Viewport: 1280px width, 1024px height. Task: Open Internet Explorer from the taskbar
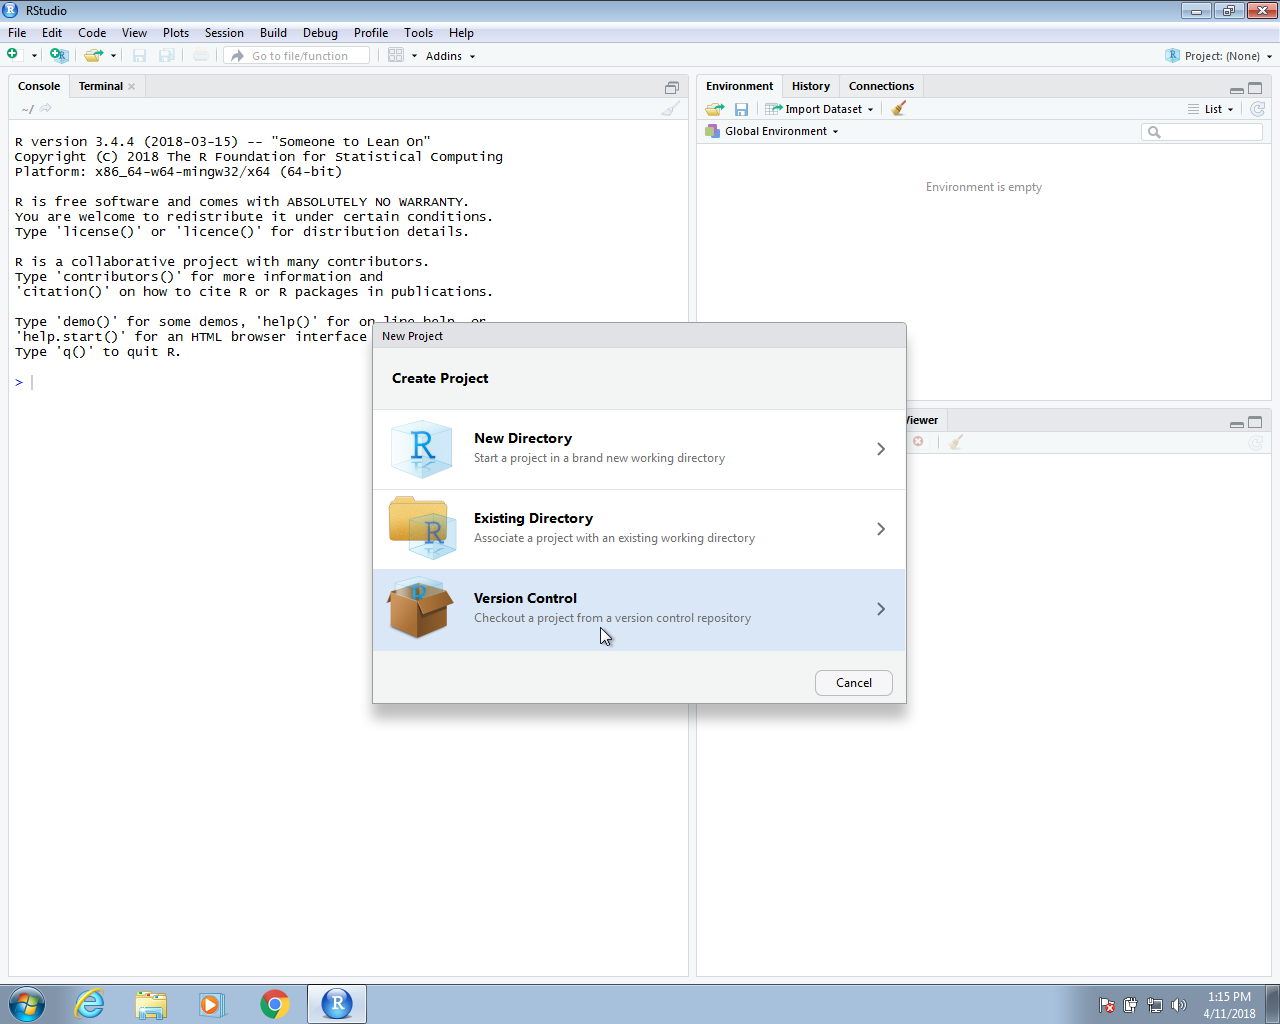pyautogui.click(x=89, y=1004)
